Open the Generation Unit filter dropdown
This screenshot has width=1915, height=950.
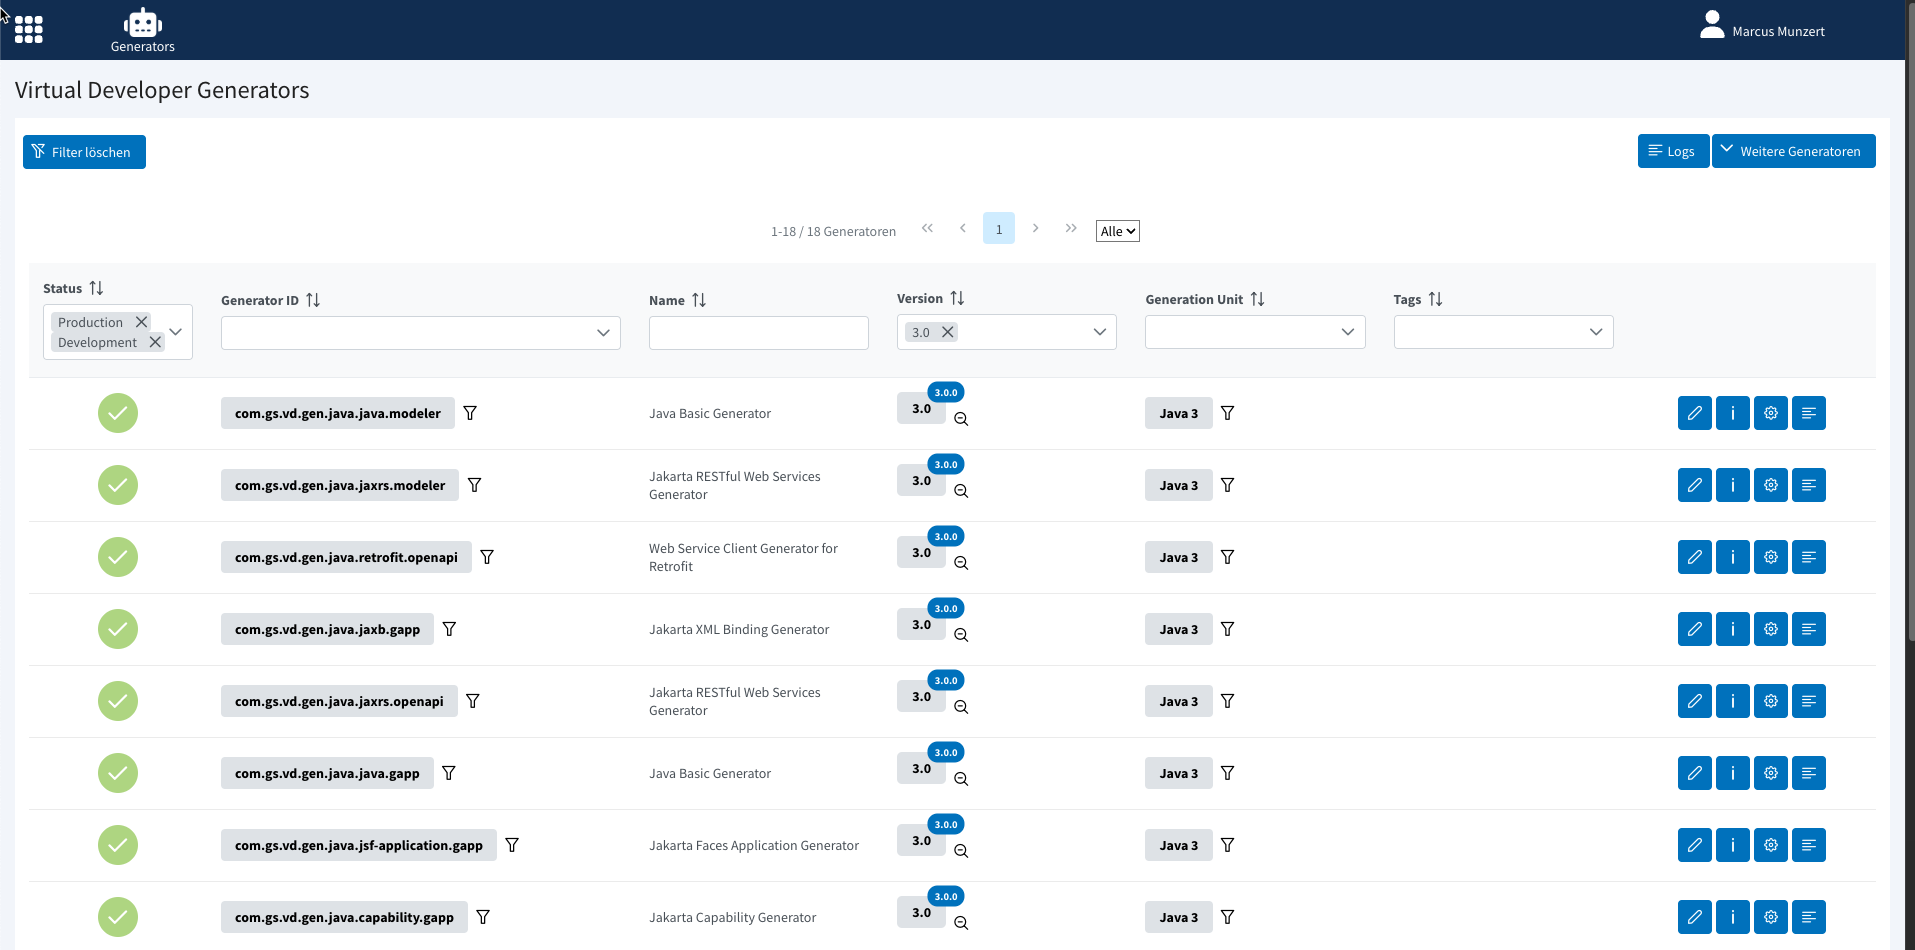coord(1347,332)
